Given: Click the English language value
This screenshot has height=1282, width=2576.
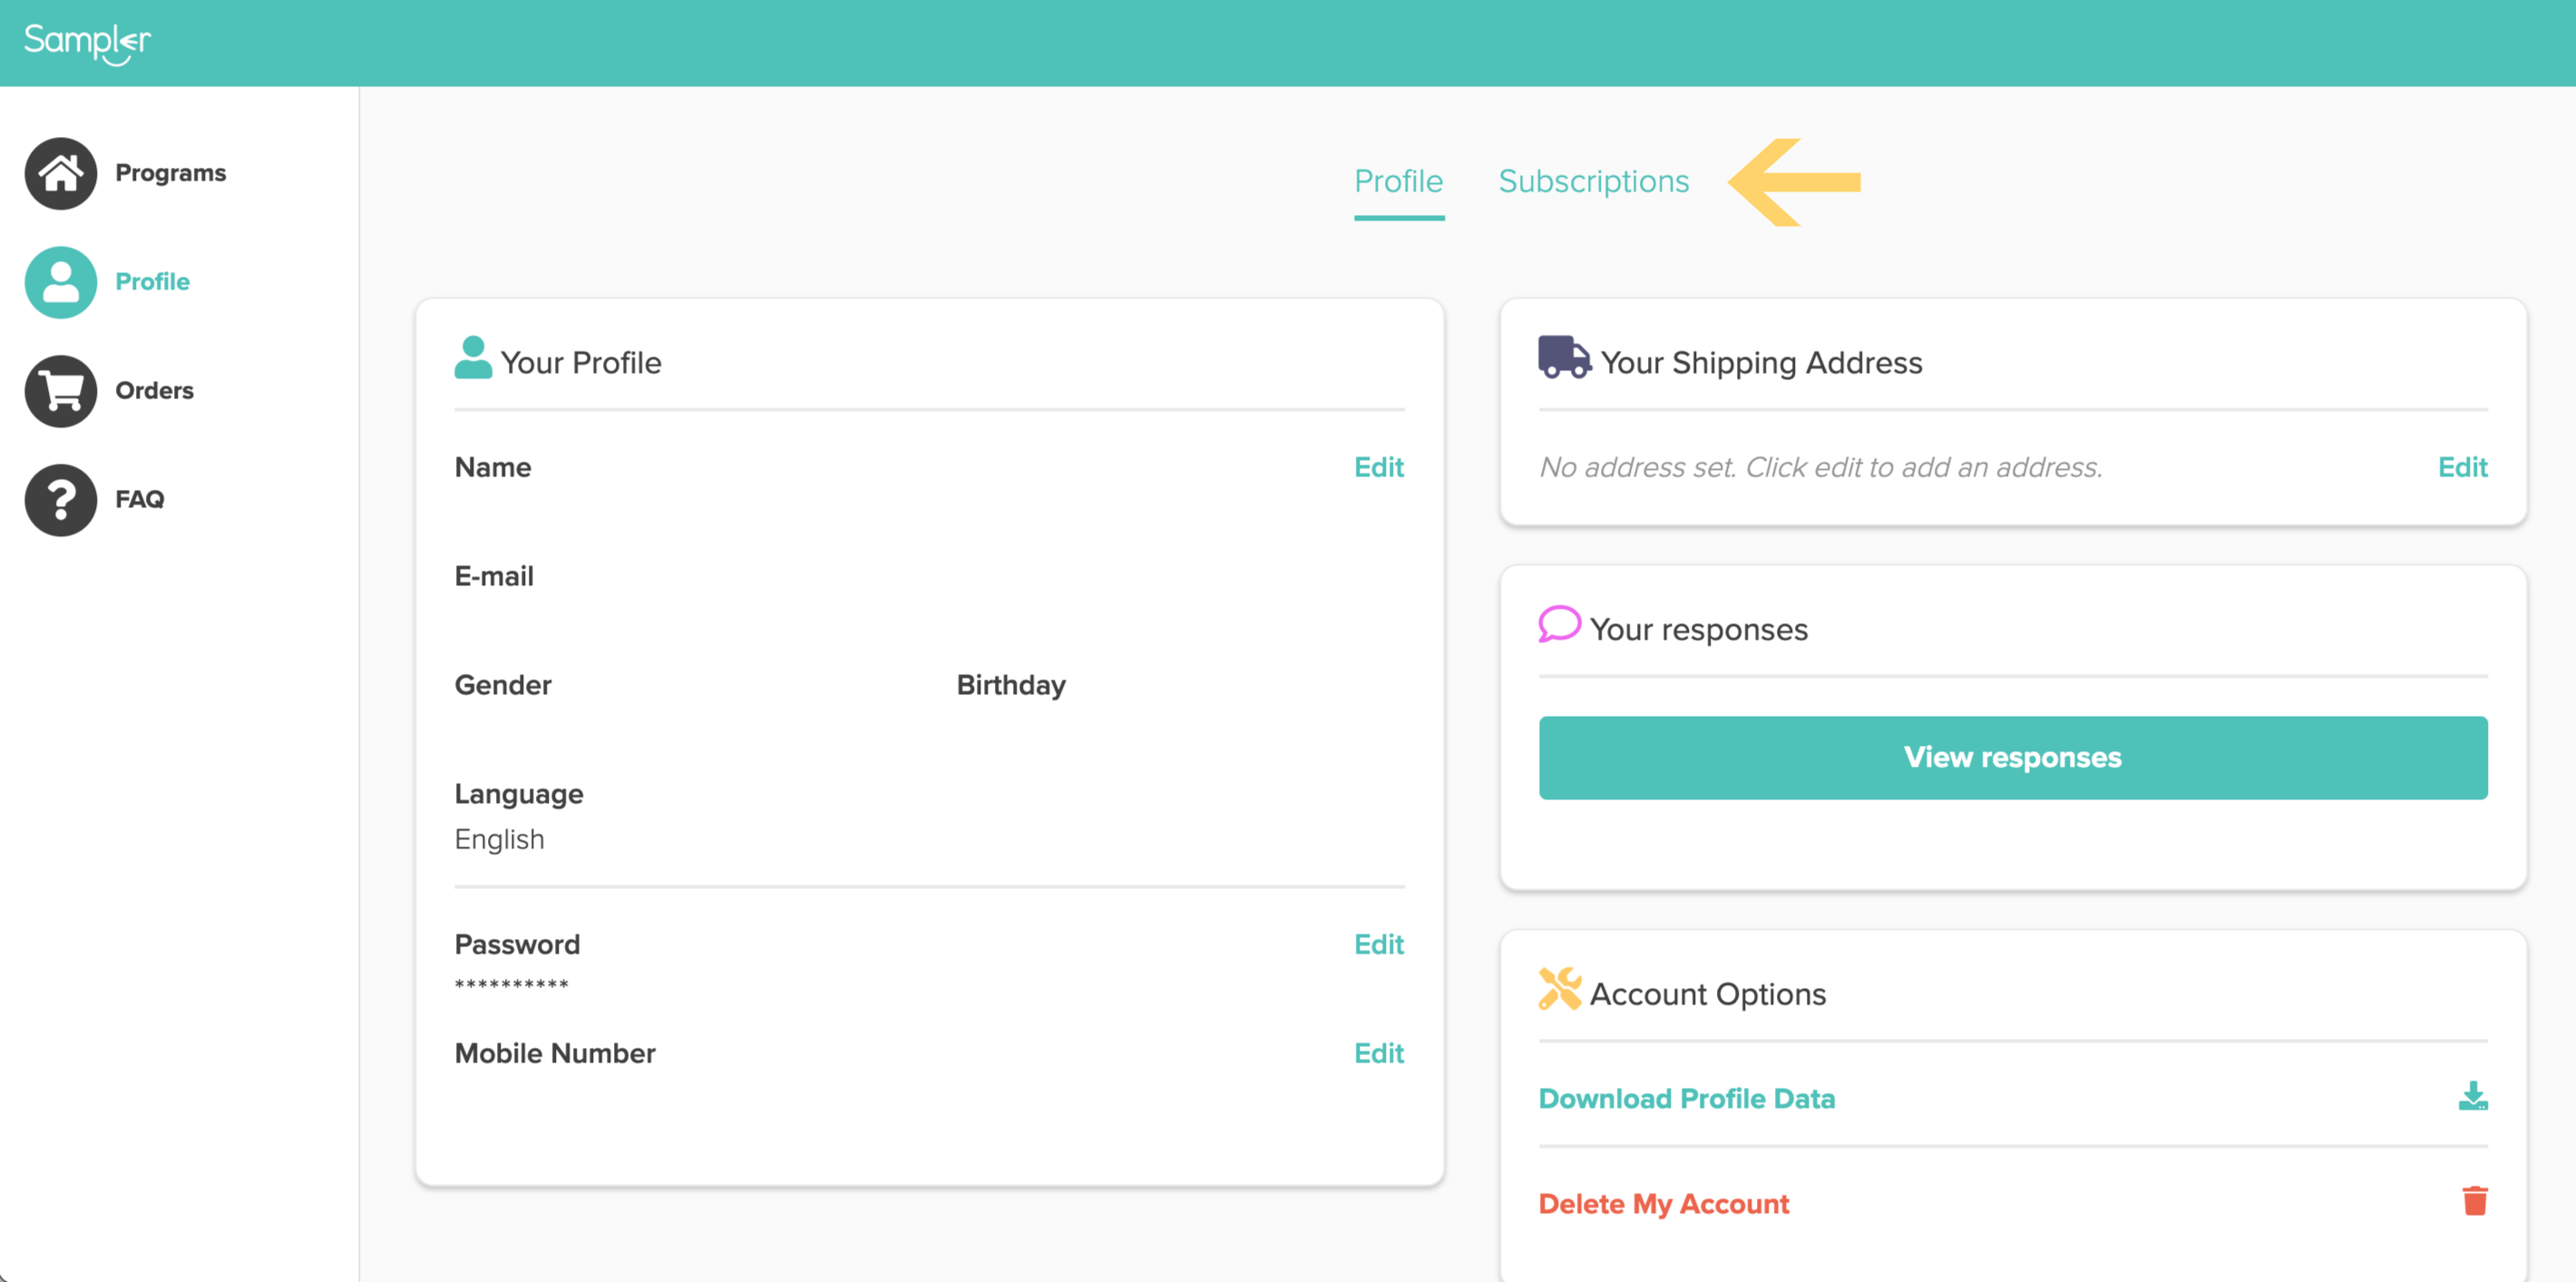Looking at the screenshot, I should point(500,839).
